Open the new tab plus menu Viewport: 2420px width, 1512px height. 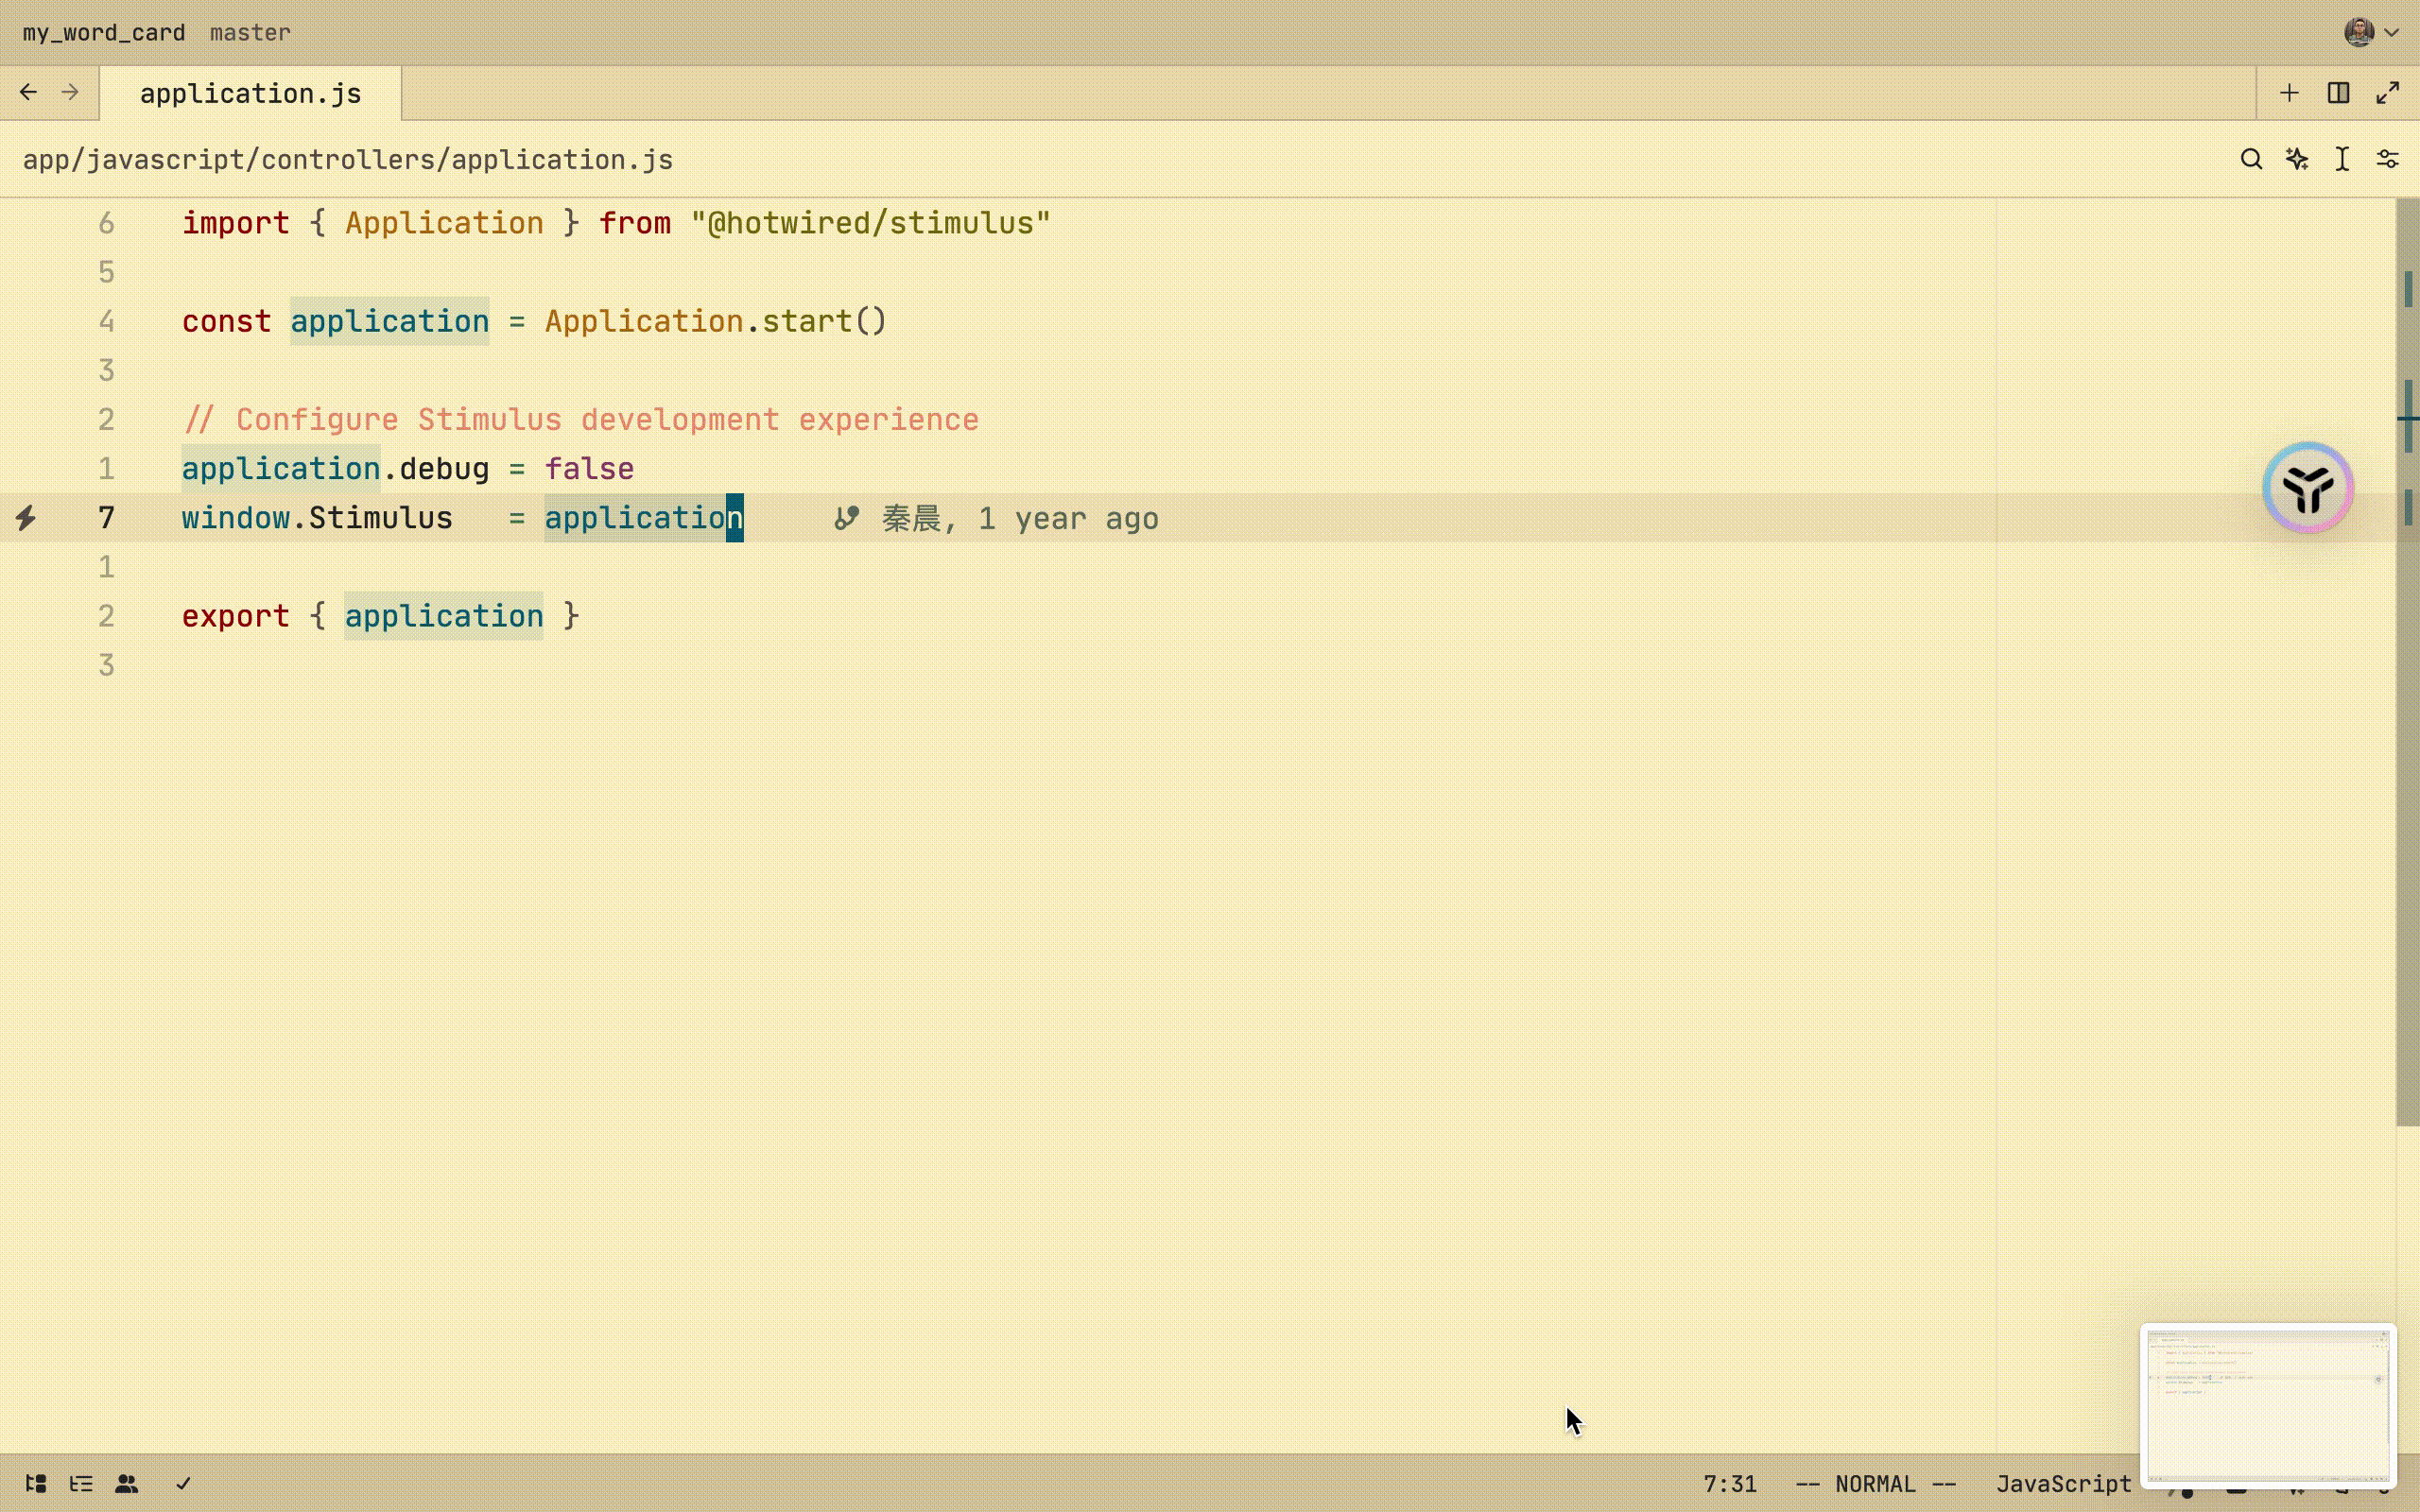click(2289, 93)
